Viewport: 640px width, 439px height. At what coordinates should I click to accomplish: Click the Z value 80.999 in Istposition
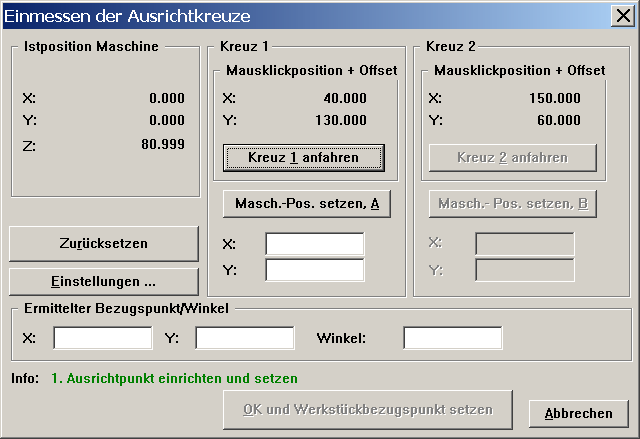(x=161, y=145)
